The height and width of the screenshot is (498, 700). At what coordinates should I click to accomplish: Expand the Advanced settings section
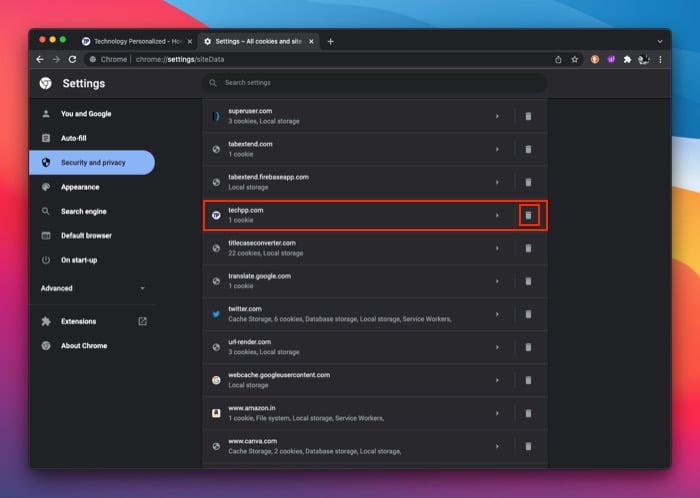coord(93,288)
